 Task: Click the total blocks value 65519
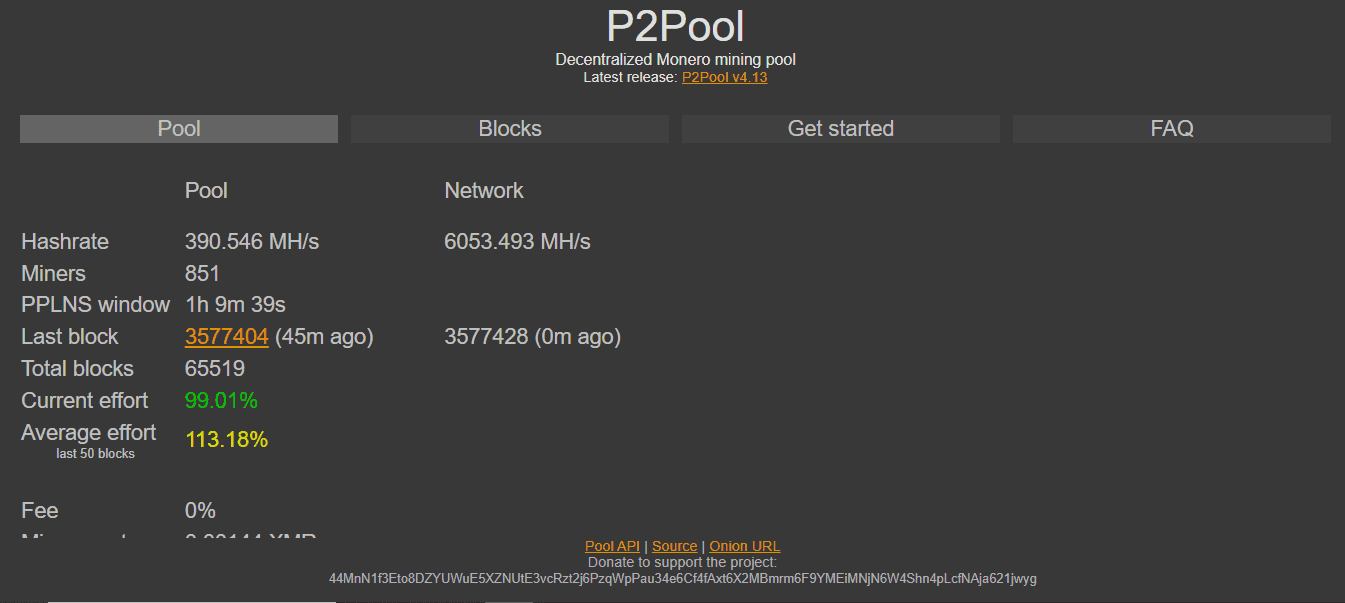tap(215, 369)
